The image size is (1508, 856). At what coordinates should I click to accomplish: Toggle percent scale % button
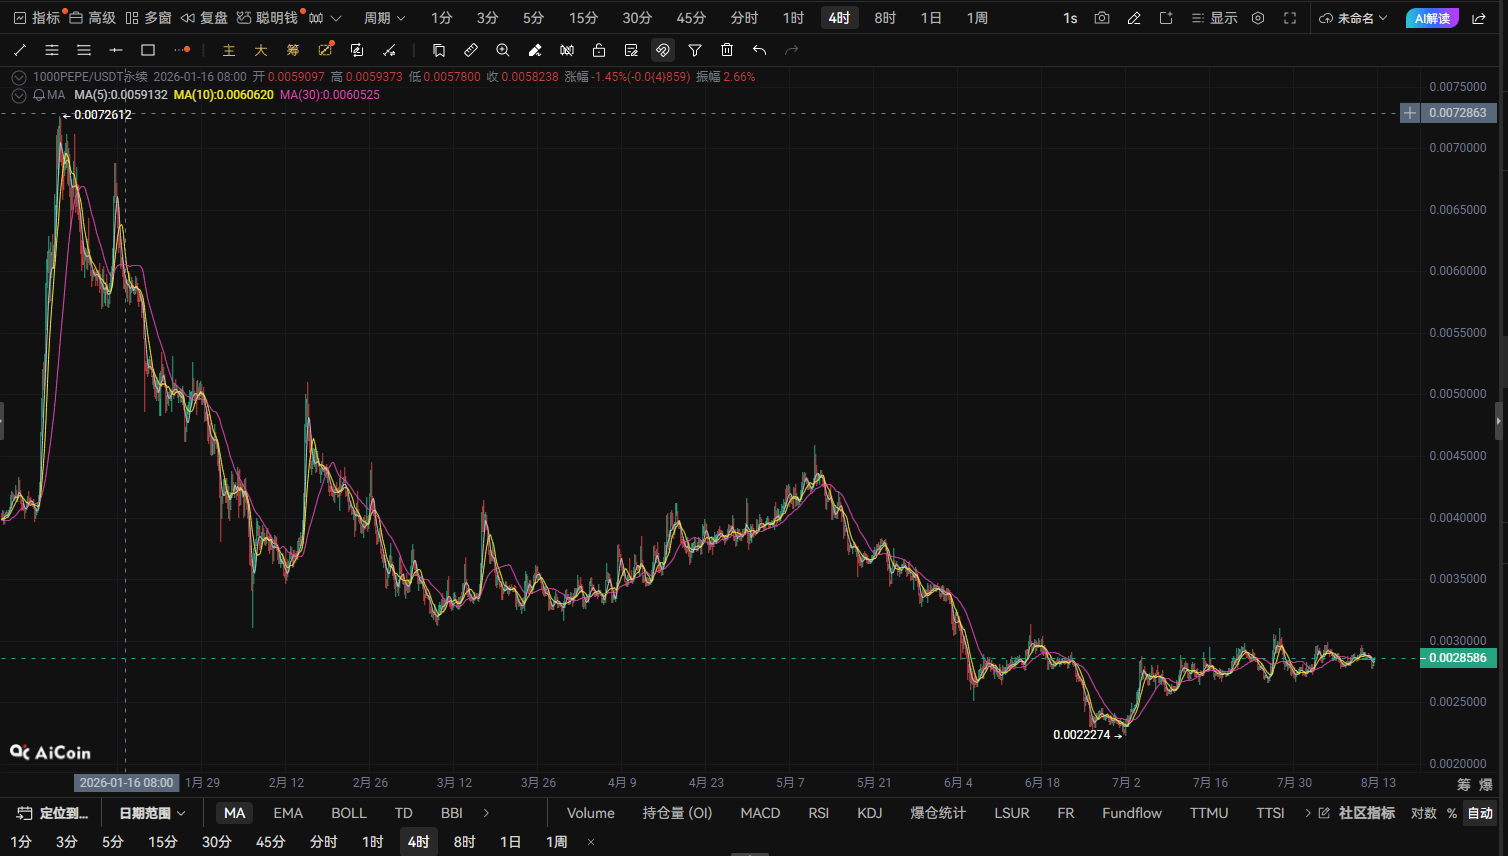[x=1452, y=813]
